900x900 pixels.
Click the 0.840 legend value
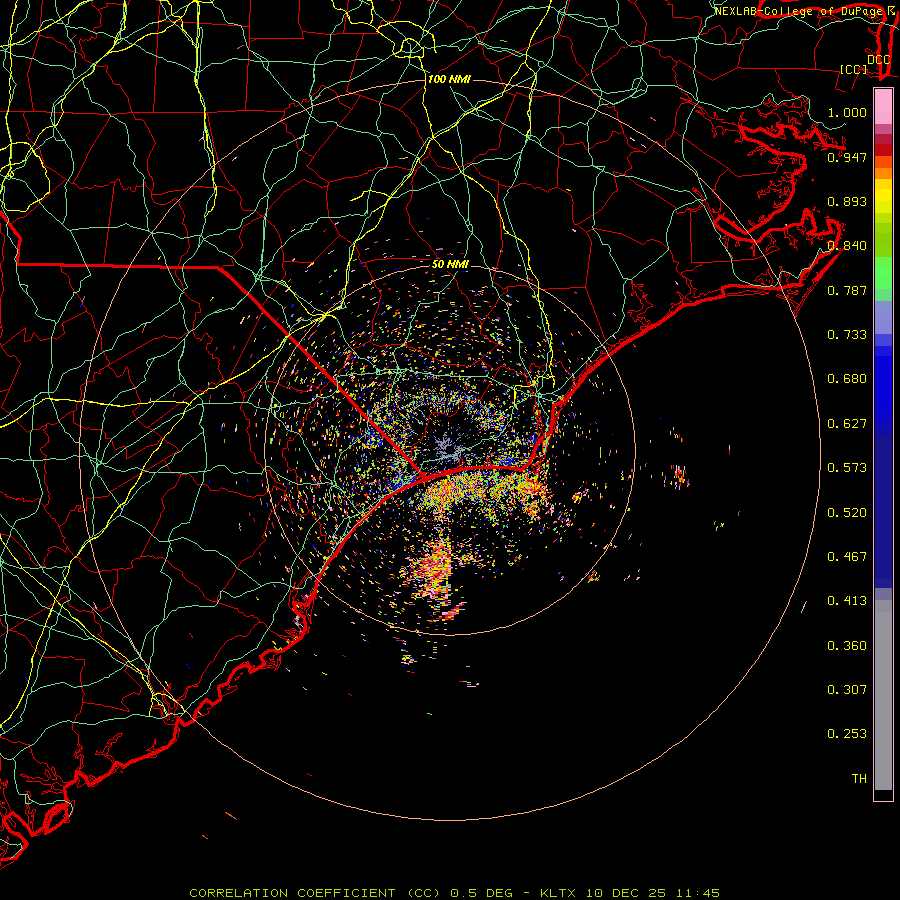(847, 246)
